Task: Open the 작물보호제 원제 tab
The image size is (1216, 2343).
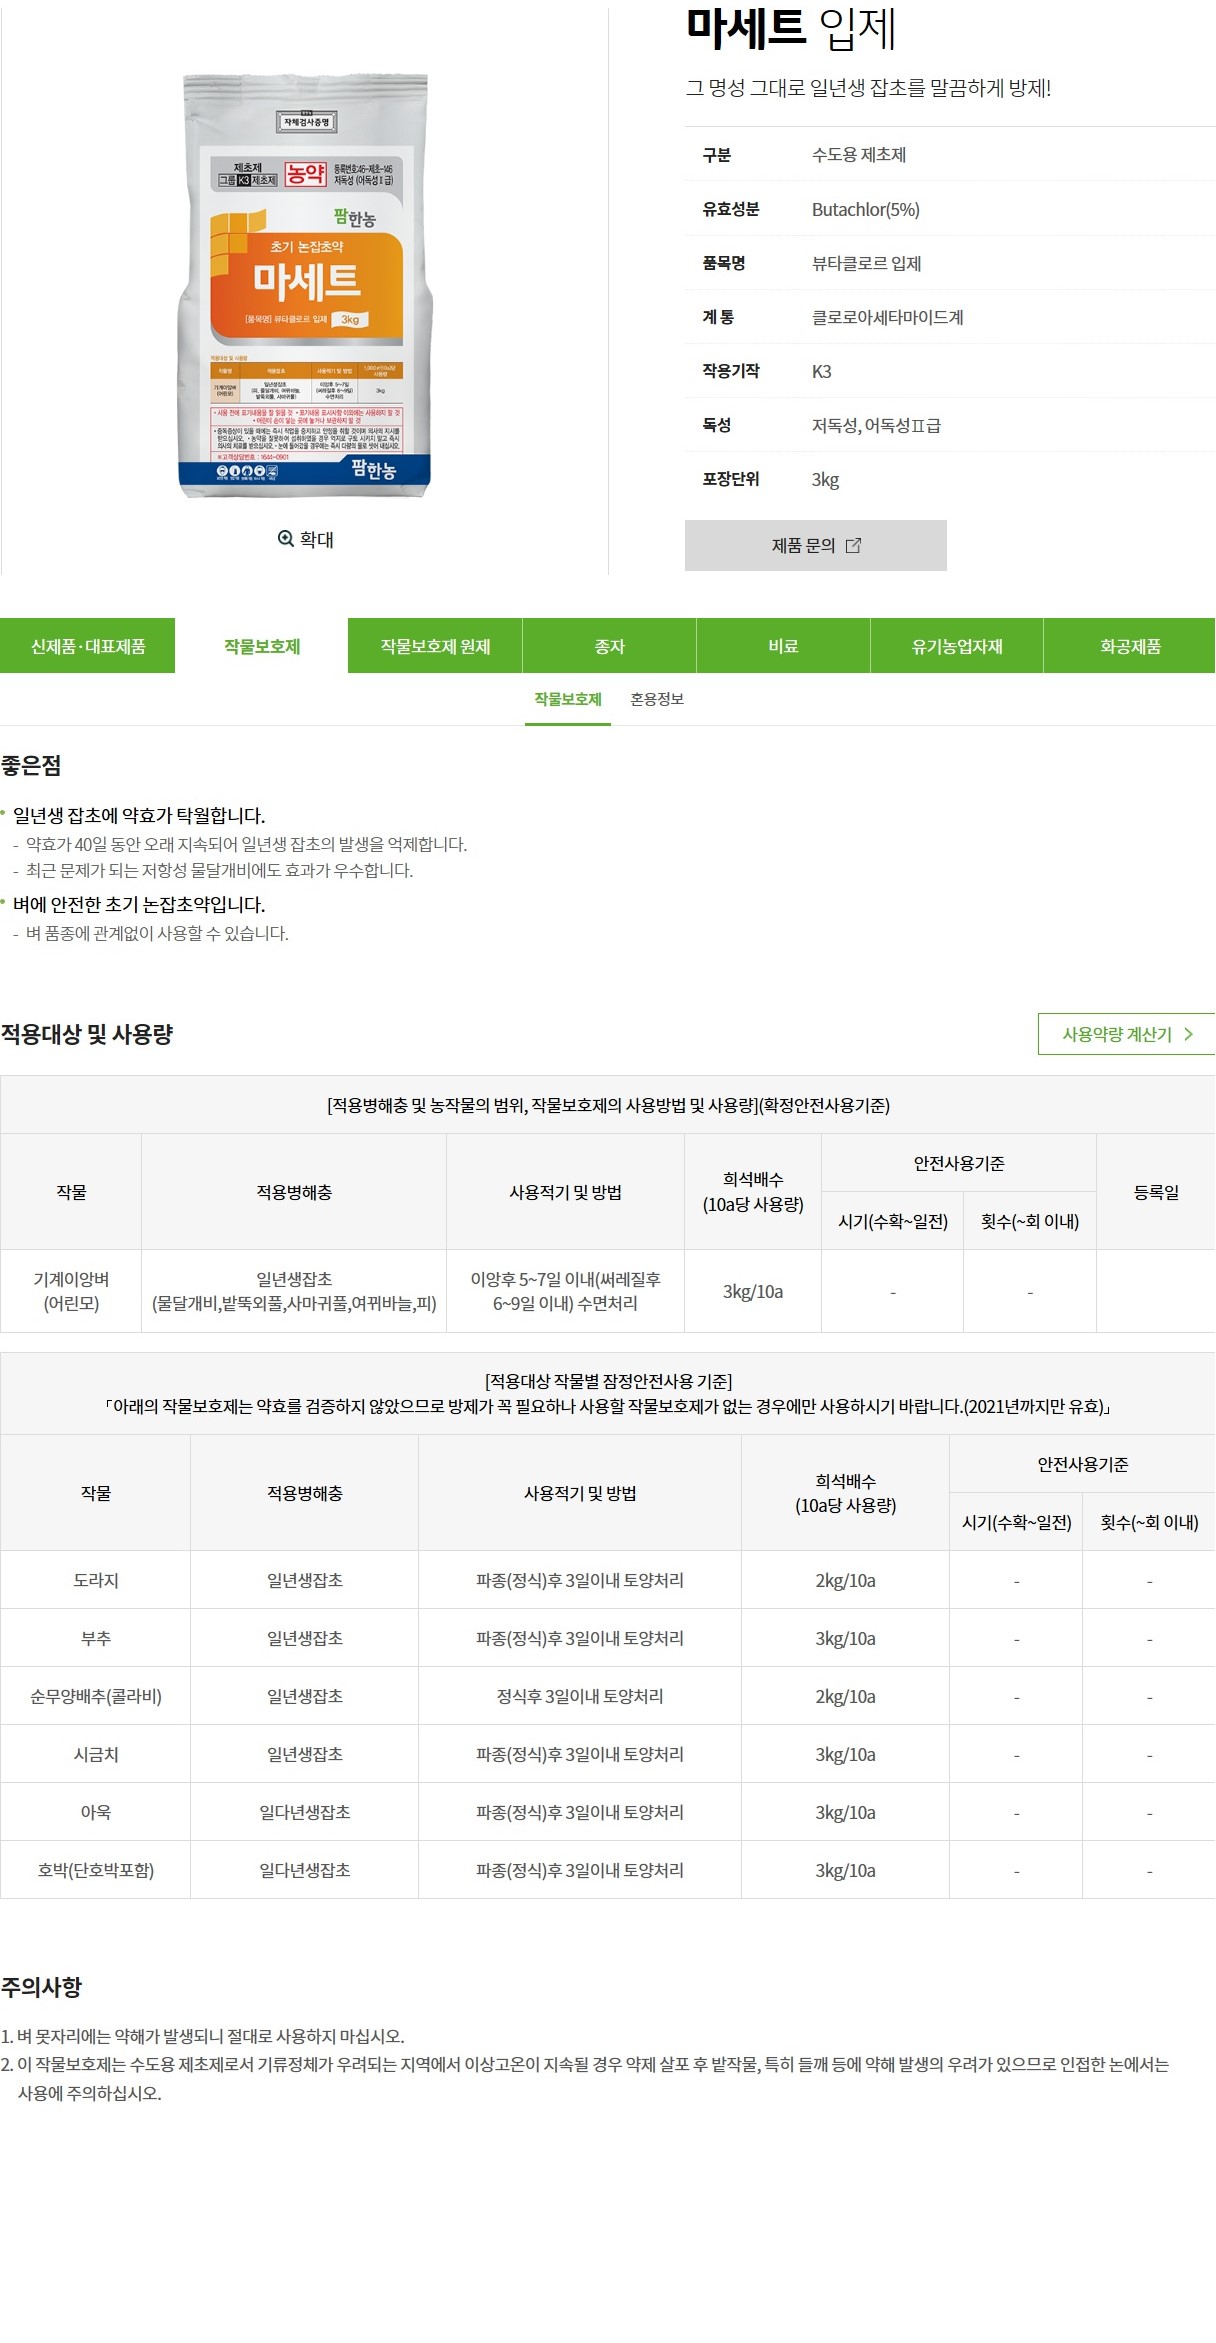Action: point(435,646)
